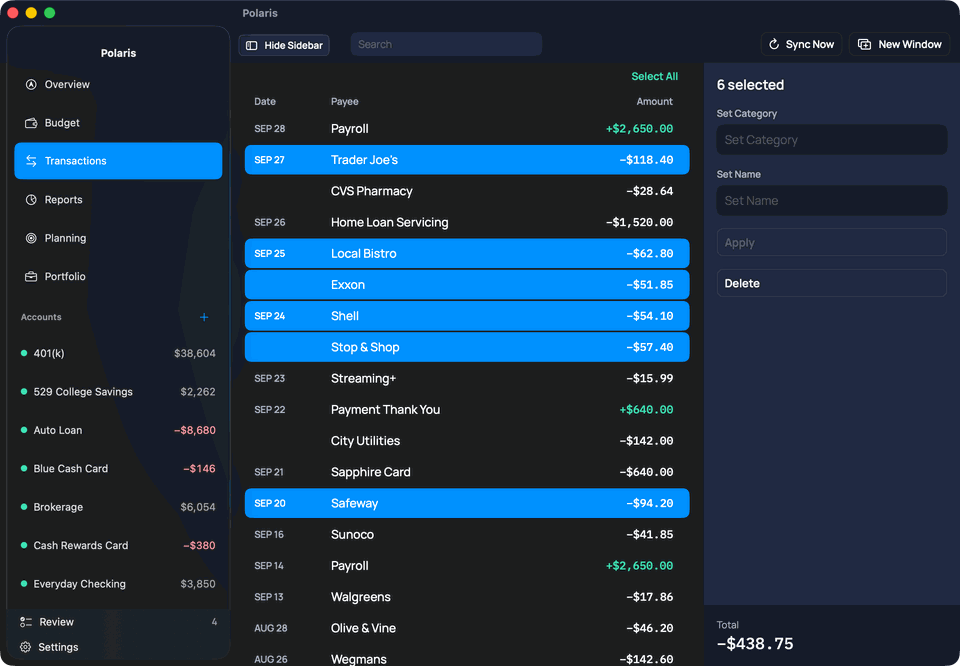960x666 pixels.
Task: Select the CVS Pharmacy transaction
Action: tap(467, 191)
